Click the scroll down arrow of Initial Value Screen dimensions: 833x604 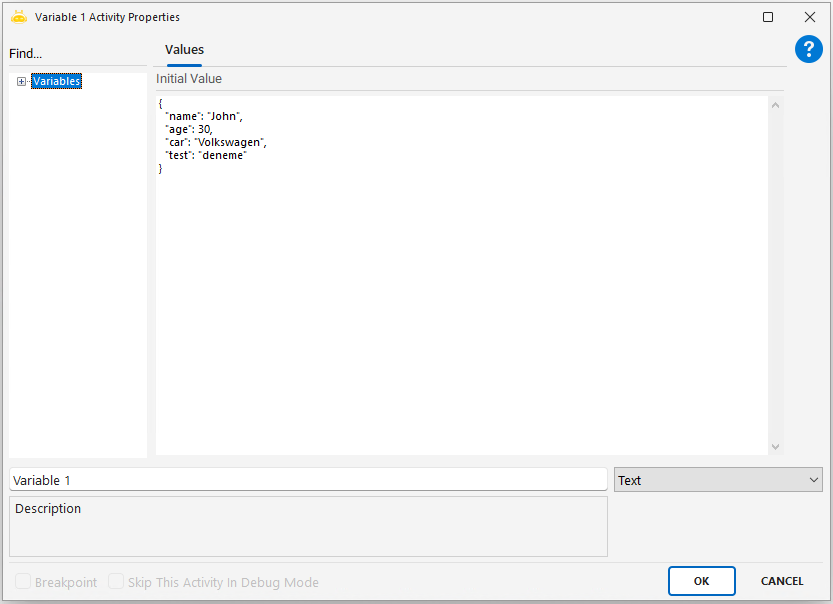click(x=776, y=447)
